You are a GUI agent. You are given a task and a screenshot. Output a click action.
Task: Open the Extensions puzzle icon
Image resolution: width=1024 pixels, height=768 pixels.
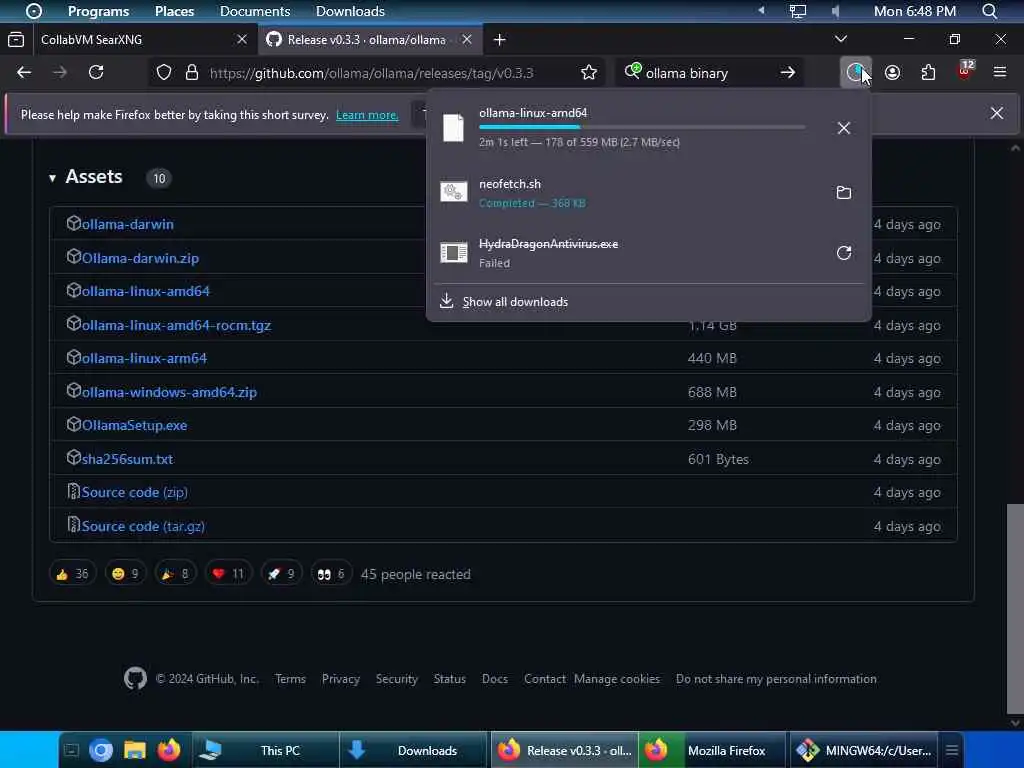tap(928, 72)
